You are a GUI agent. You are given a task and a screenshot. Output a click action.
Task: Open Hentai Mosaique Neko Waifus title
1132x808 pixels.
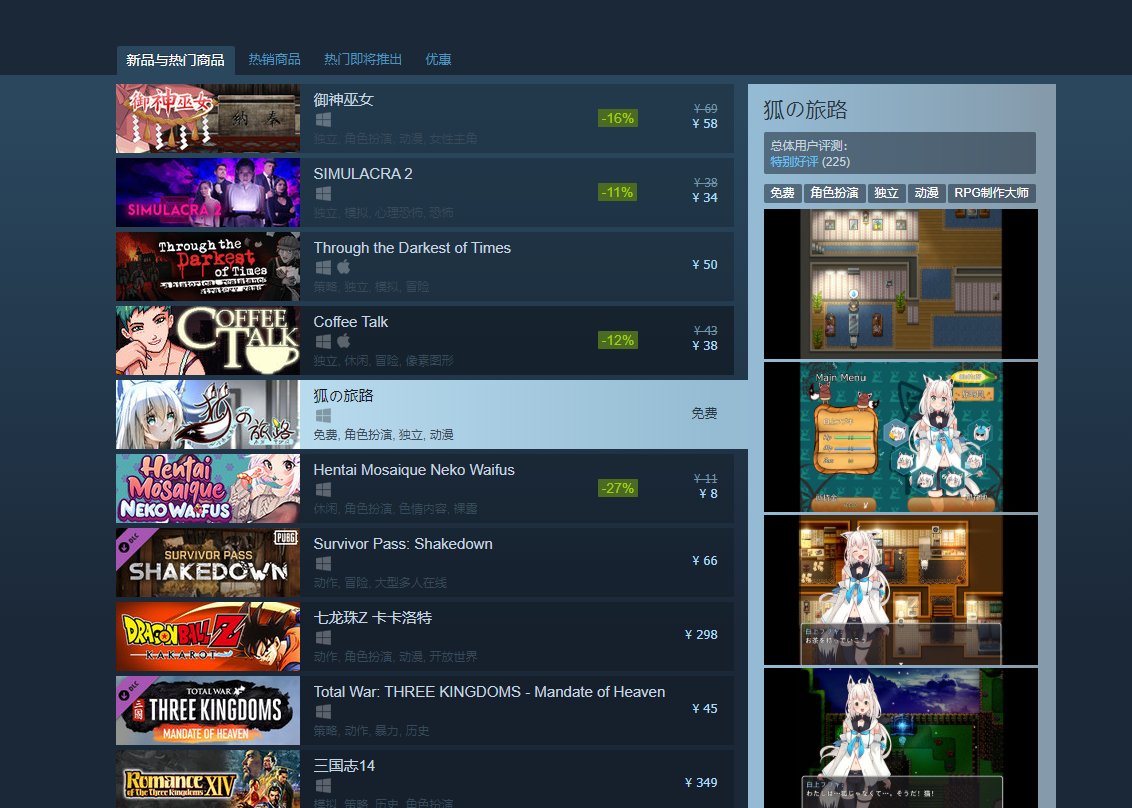point(414,470)
